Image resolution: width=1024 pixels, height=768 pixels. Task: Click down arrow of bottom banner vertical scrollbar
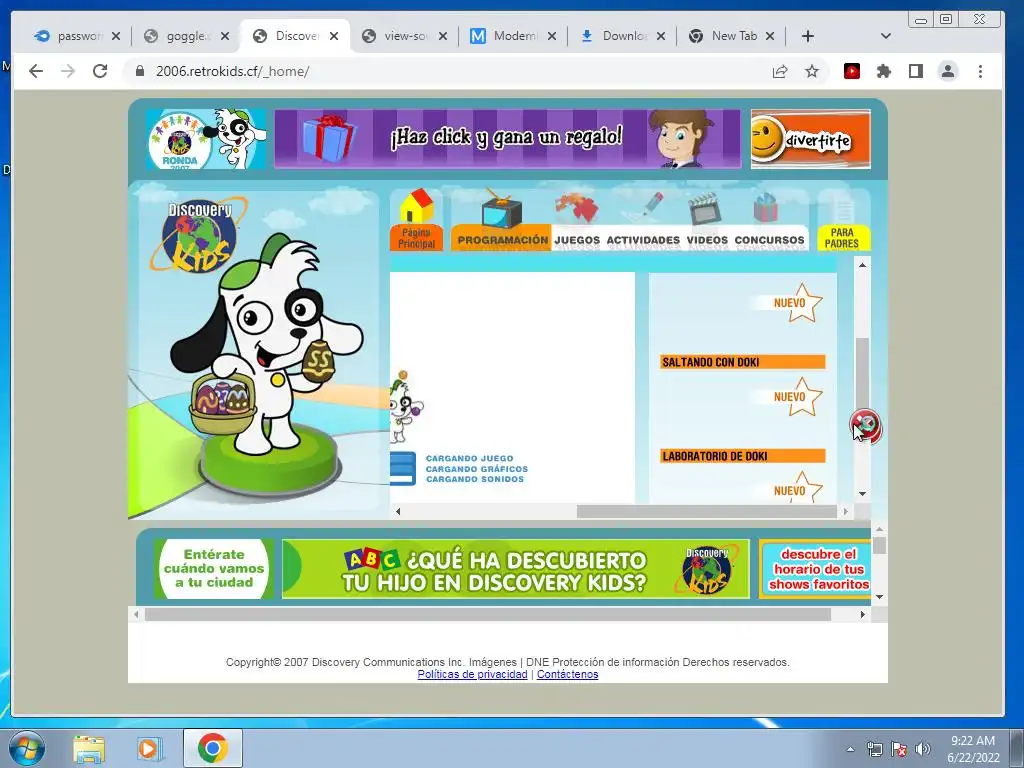click(x=880, y=597)
